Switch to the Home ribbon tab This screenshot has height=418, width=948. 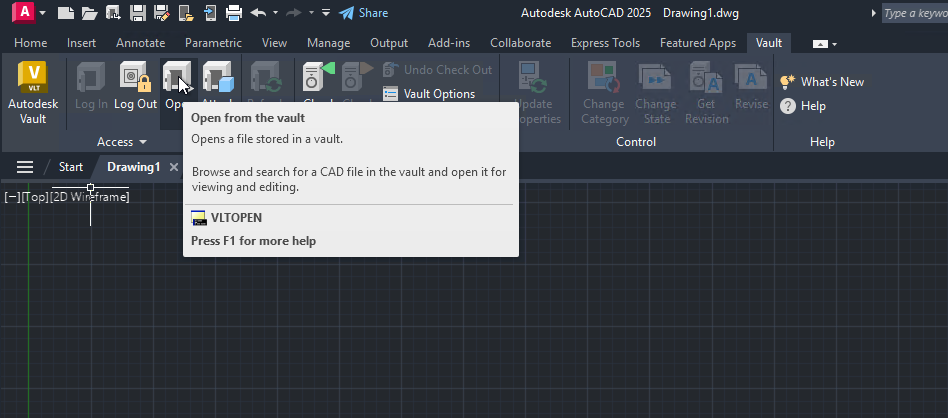pyautogui.click(x=30, y=43)
